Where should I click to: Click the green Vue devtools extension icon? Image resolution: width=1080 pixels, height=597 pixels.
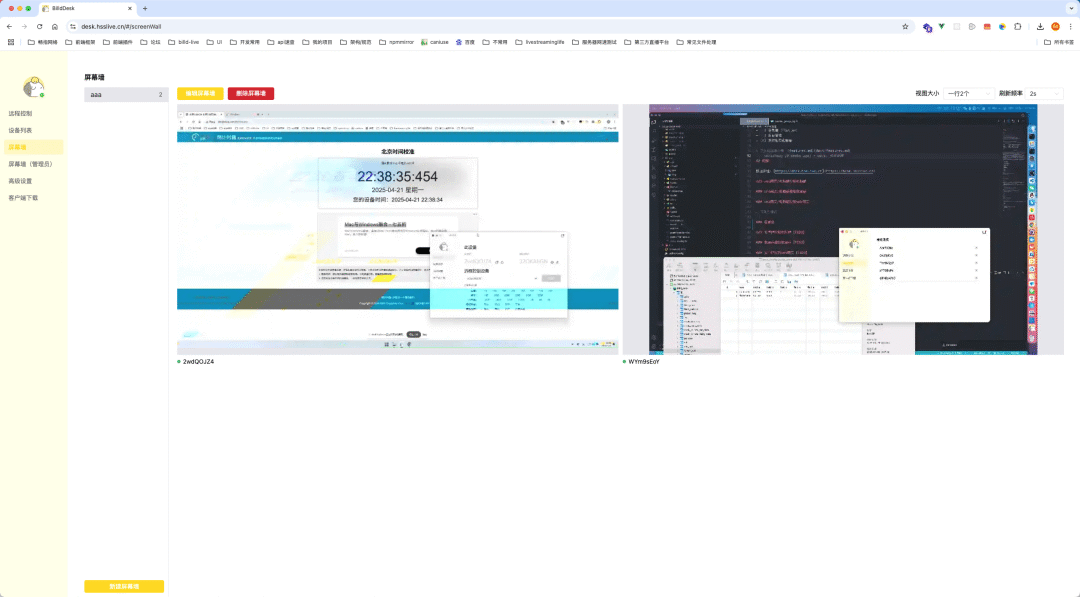(x=942, y=26)
